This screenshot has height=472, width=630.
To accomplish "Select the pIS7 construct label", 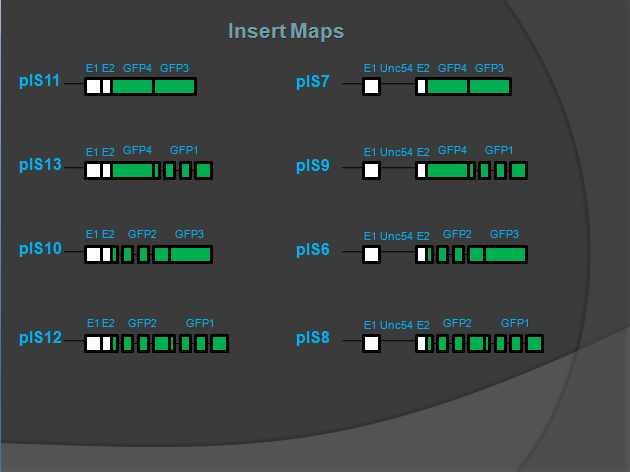I will click(313, 82).
